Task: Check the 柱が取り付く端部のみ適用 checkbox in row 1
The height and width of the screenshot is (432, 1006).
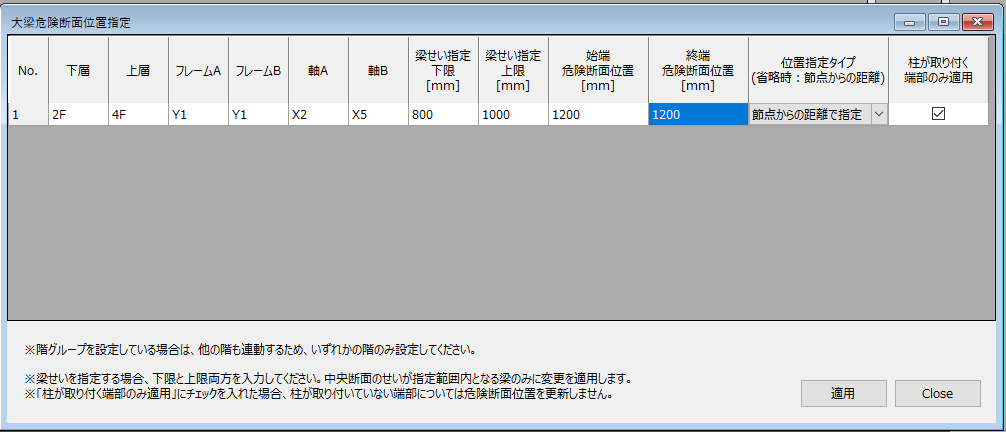Action: (x=937, y=115)
